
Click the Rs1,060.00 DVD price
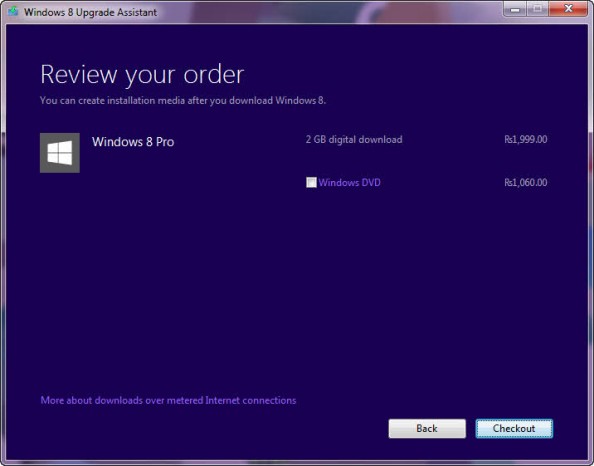tap(525, 183)
